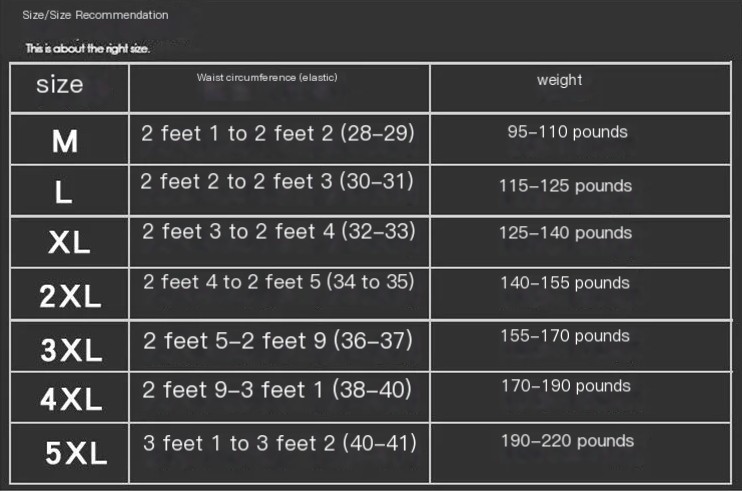Select the L size cell

coord(63,192)
